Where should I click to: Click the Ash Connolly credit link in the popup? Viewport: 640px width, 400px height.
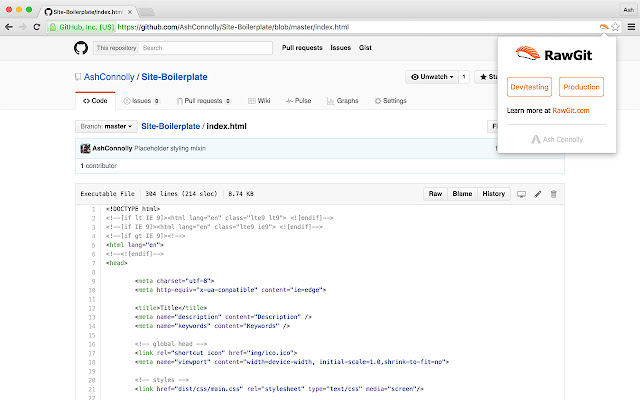557,140
